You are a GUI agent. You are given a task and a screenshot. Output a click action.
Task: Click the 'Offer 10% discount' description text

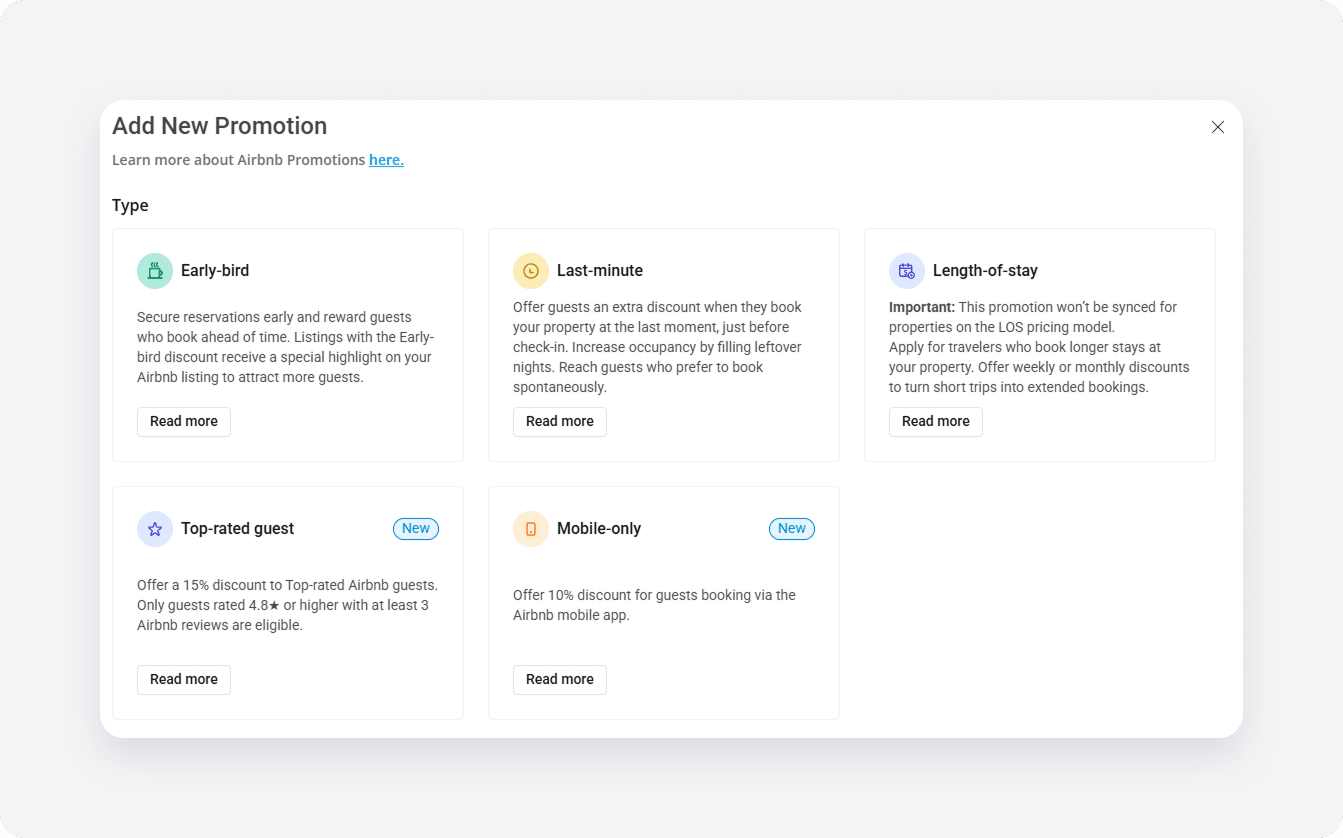click(x=654, y=605)
